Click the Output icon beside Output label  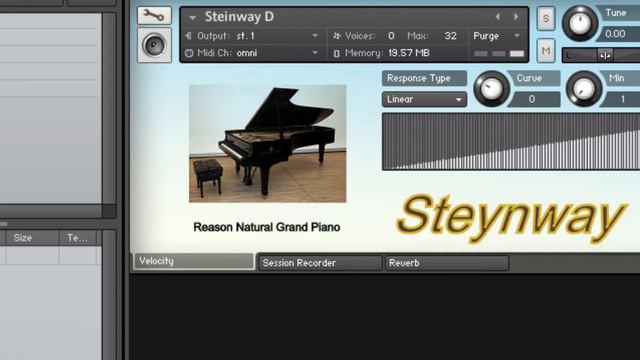point(189,36)
